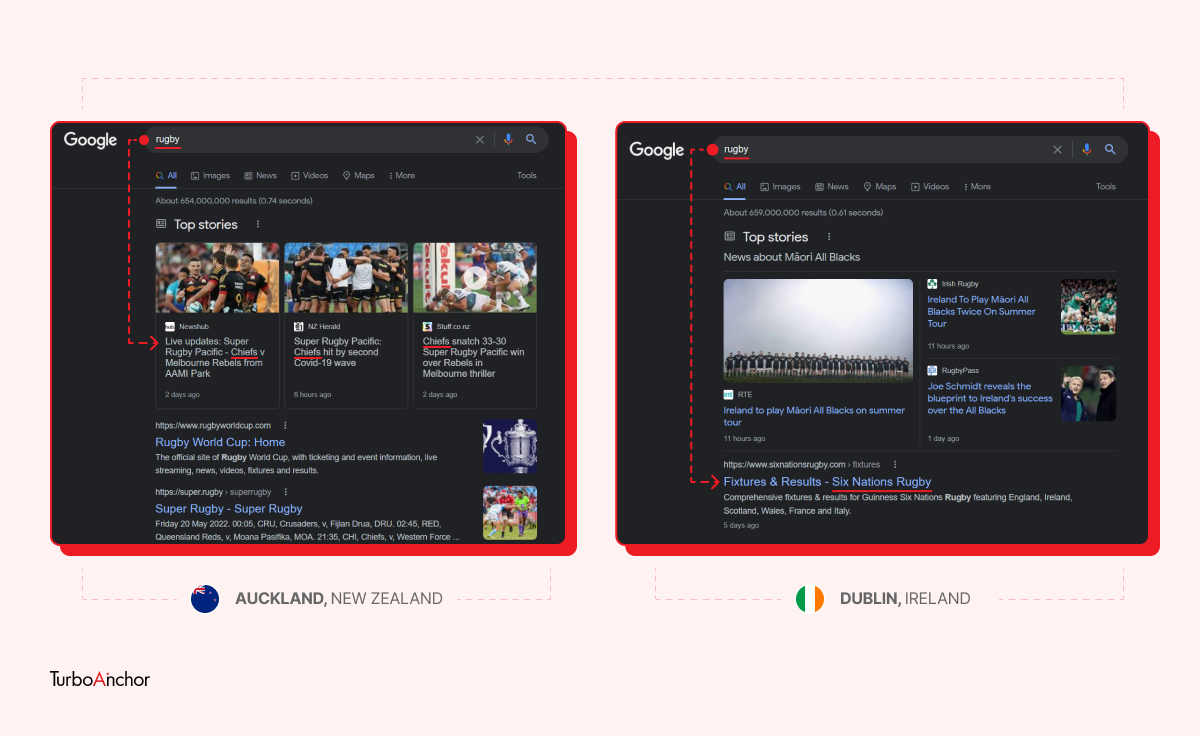The height and width of the screenshot is (736, 1200).
Task: Click the "News about Māori All Blacks" heading
Action: click(x=792, y=257)
